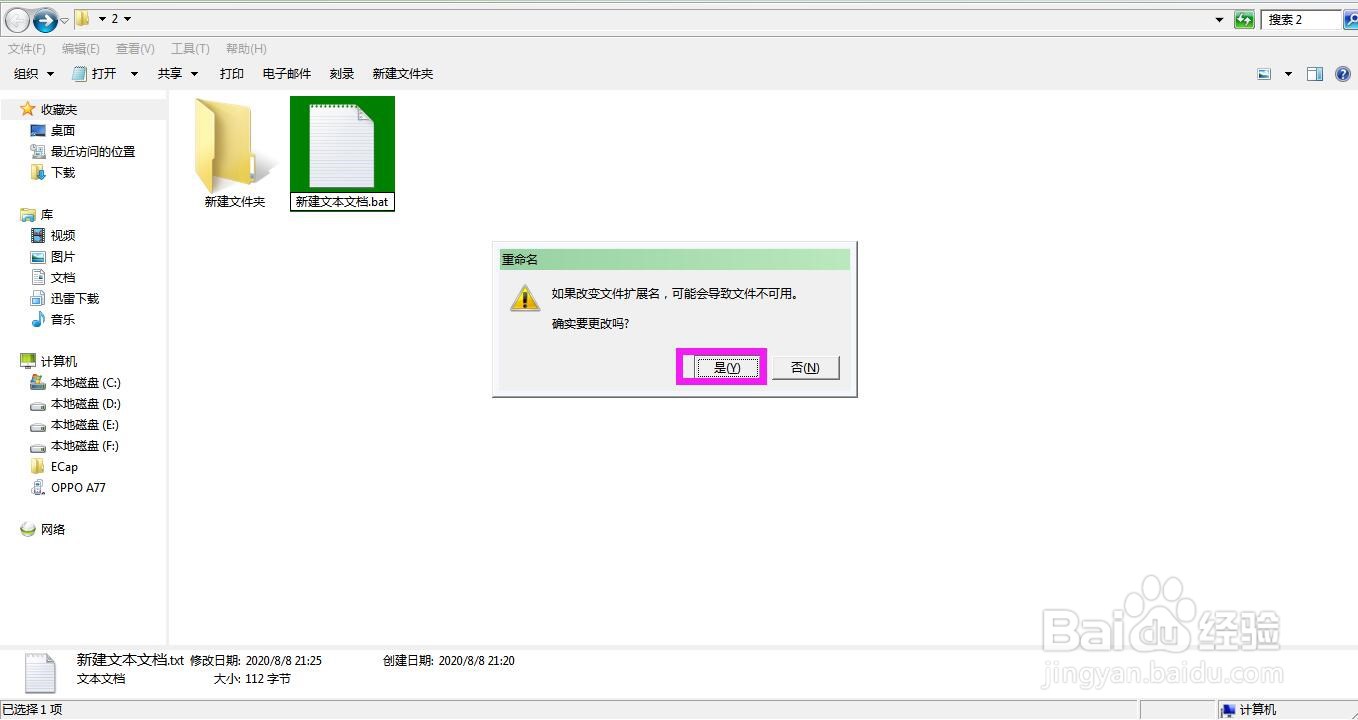This screenshot has height=720, width=1358.
Task: Open the 帮助(H) menu
Action: point(246,48)
